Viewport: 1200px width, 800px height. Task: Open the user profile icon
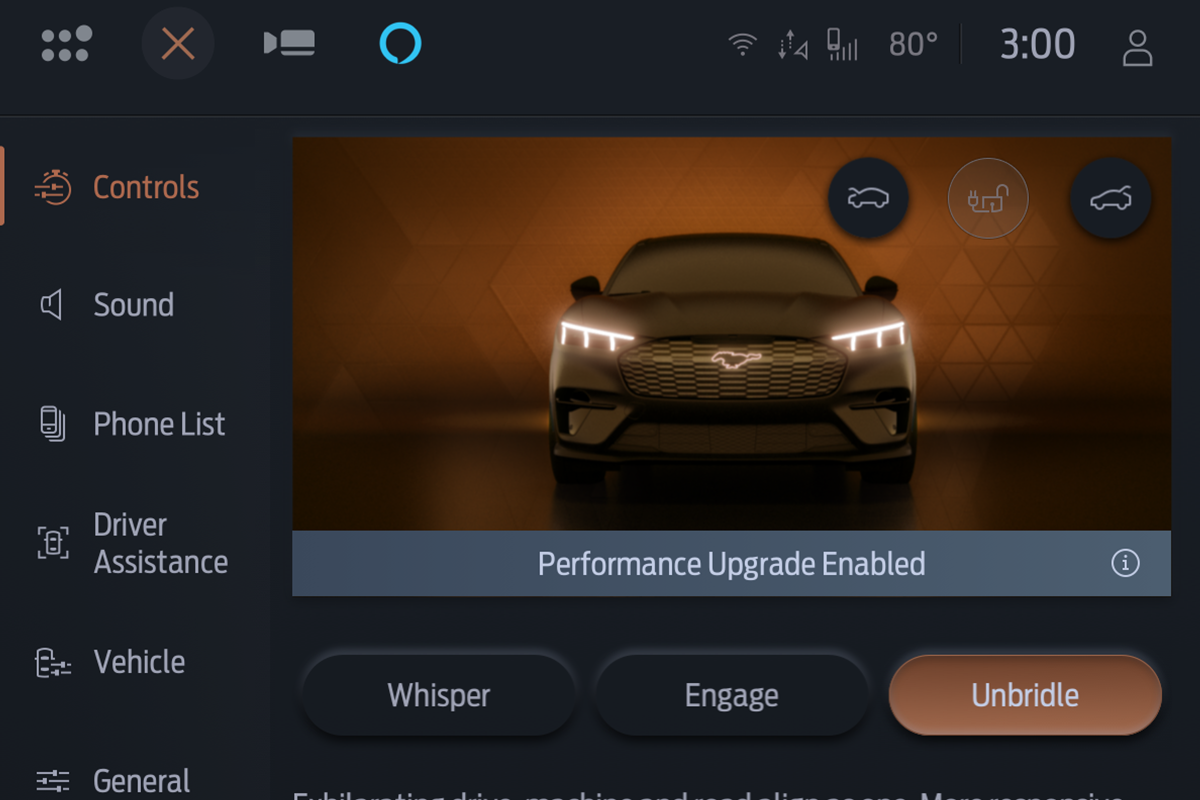coord(1137,47)
